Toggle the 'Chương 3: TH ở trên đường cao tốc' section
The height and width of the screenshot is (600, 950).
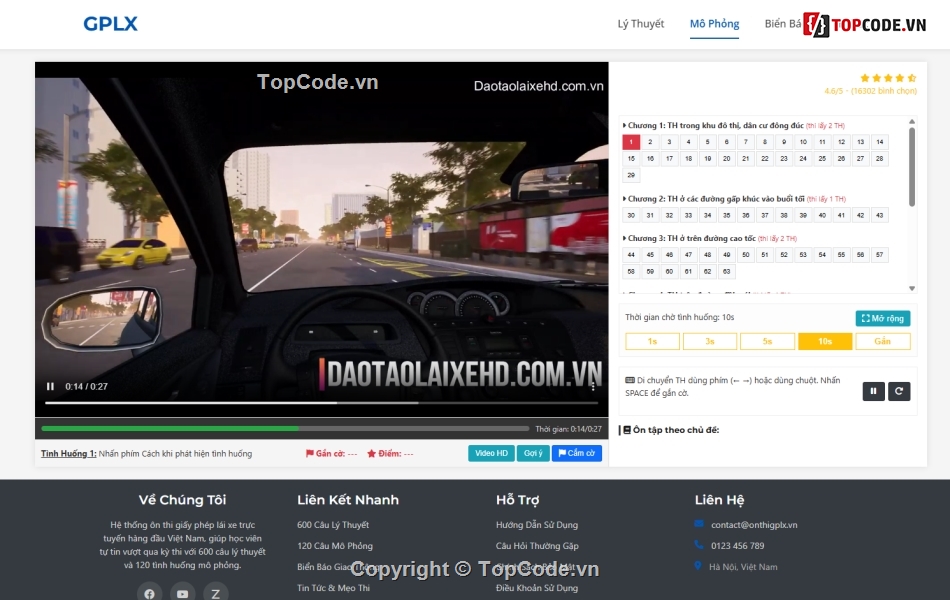tap(709, 238)
